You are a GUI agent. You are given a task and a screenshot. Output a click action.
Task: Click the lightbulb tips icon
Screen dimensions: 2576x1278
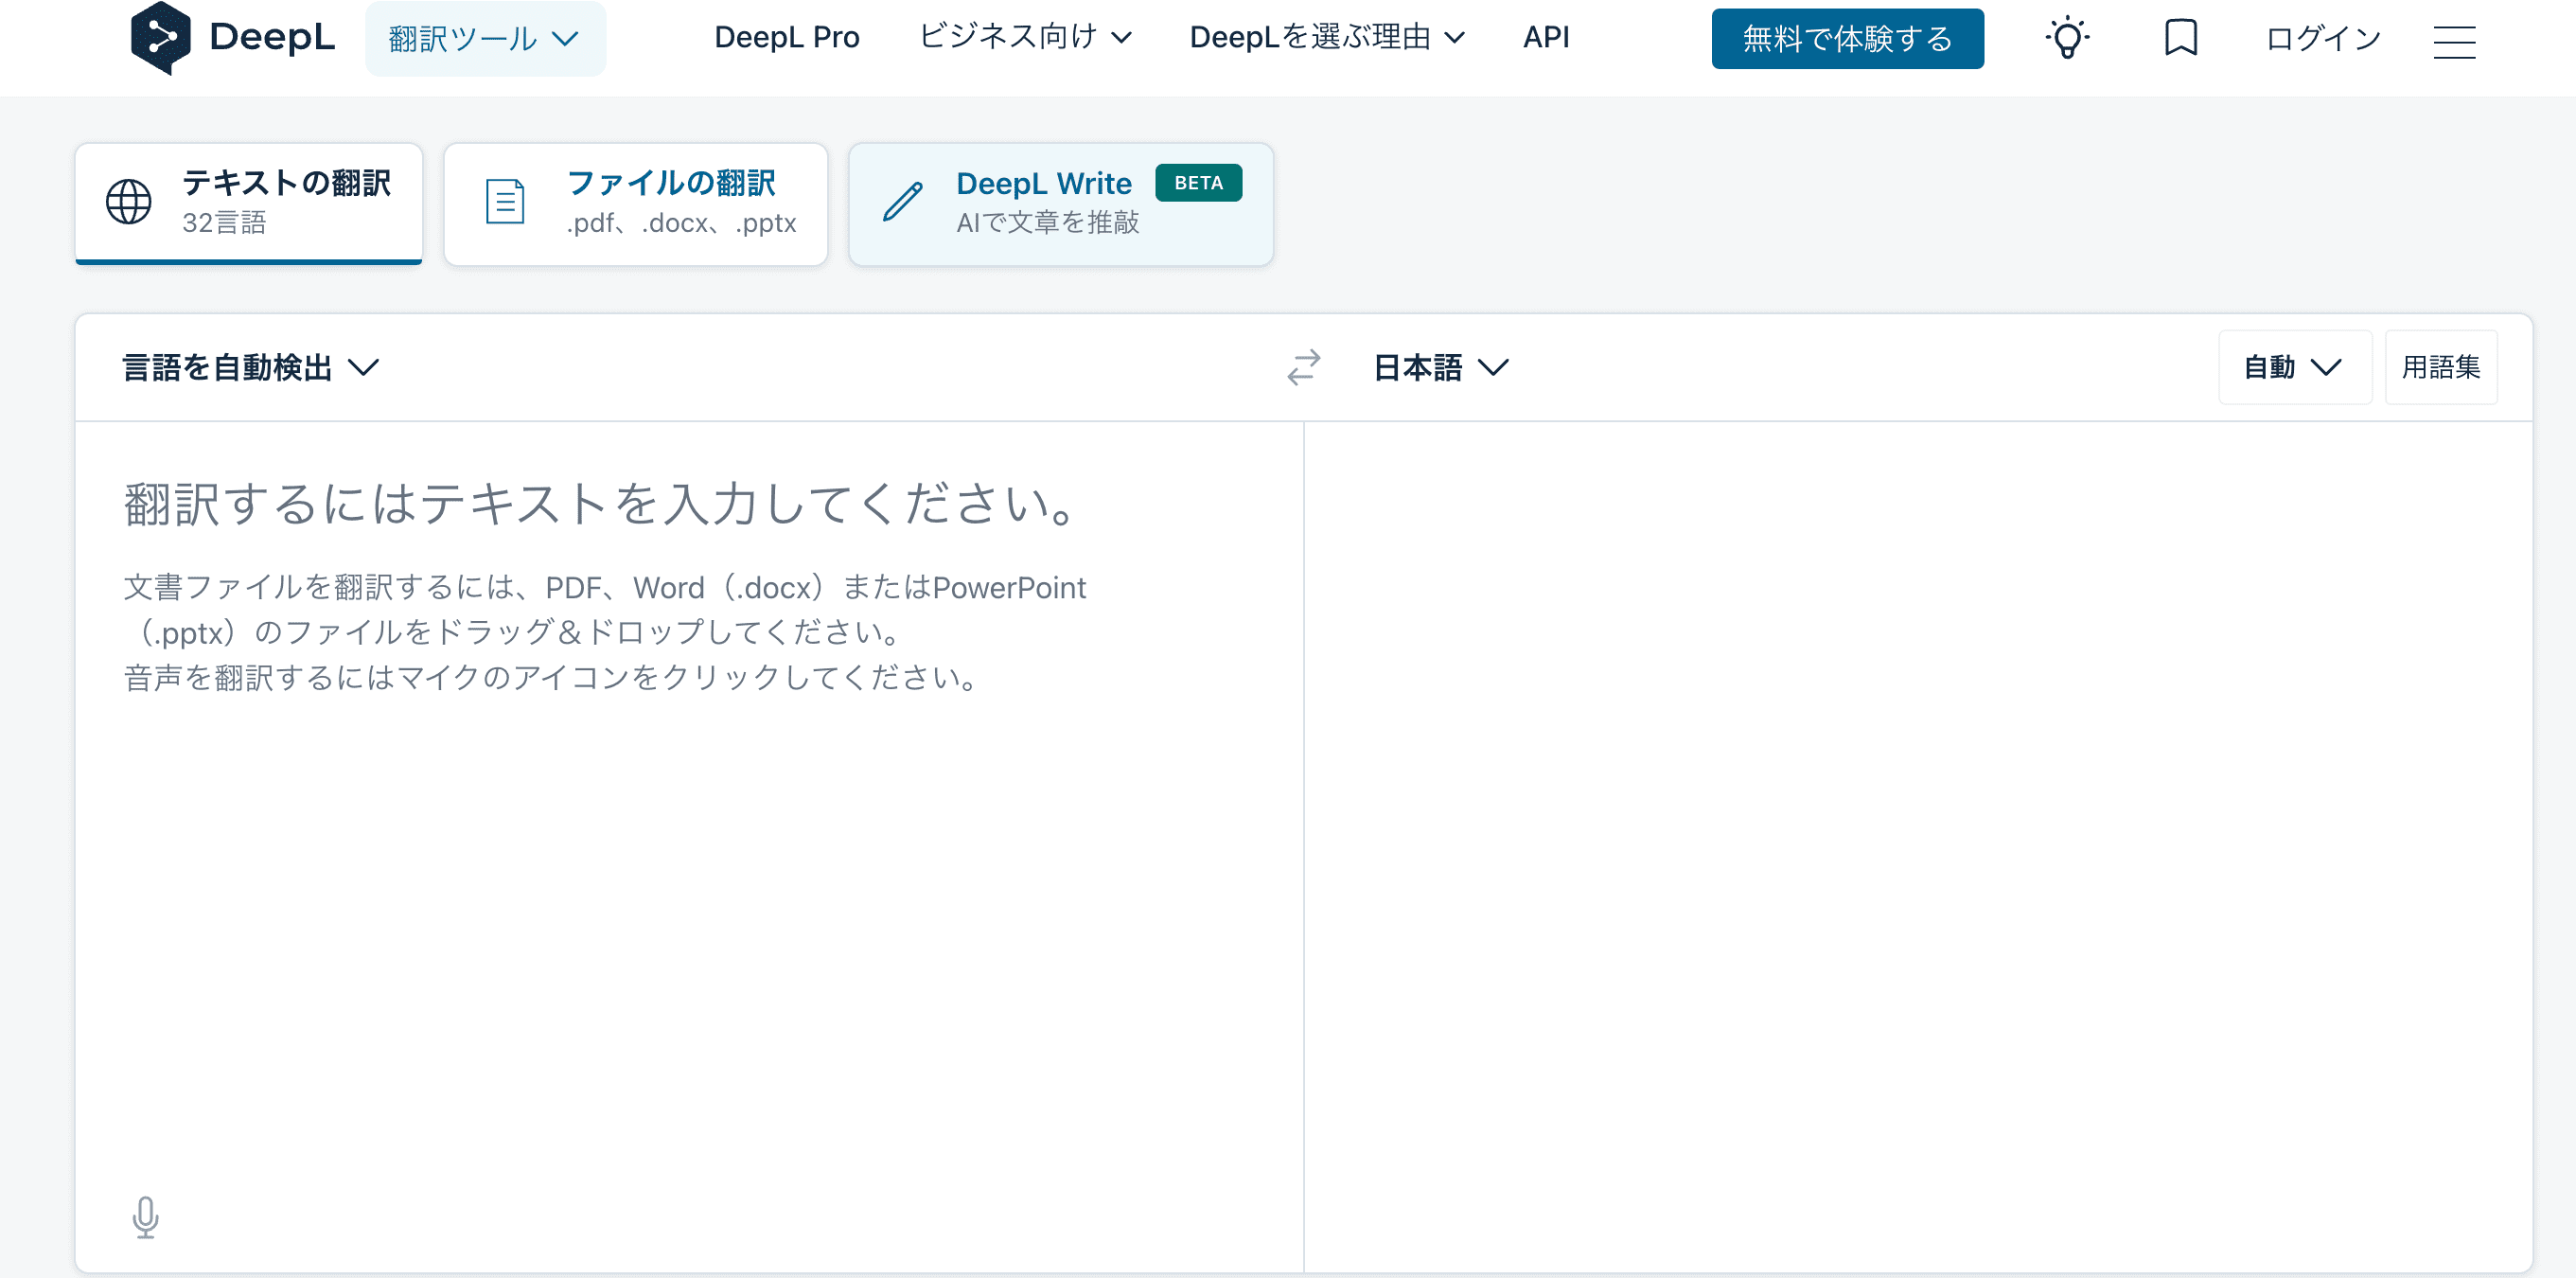[2067, 39]
